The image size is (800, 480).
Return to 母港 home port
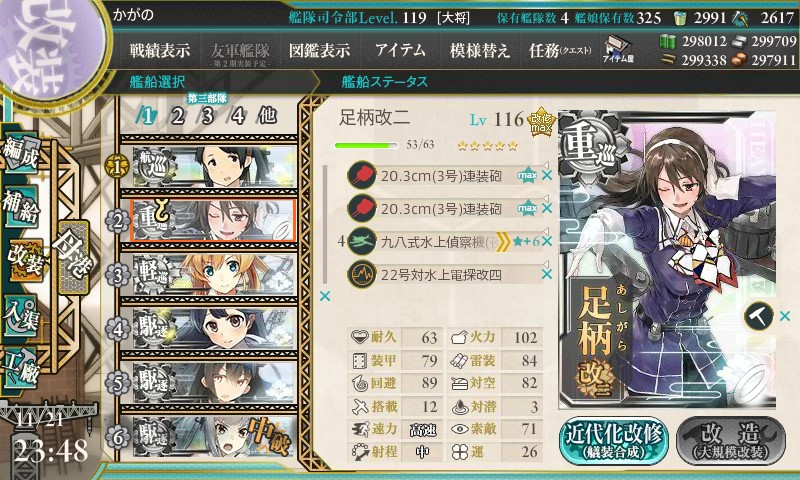point(73,257)
